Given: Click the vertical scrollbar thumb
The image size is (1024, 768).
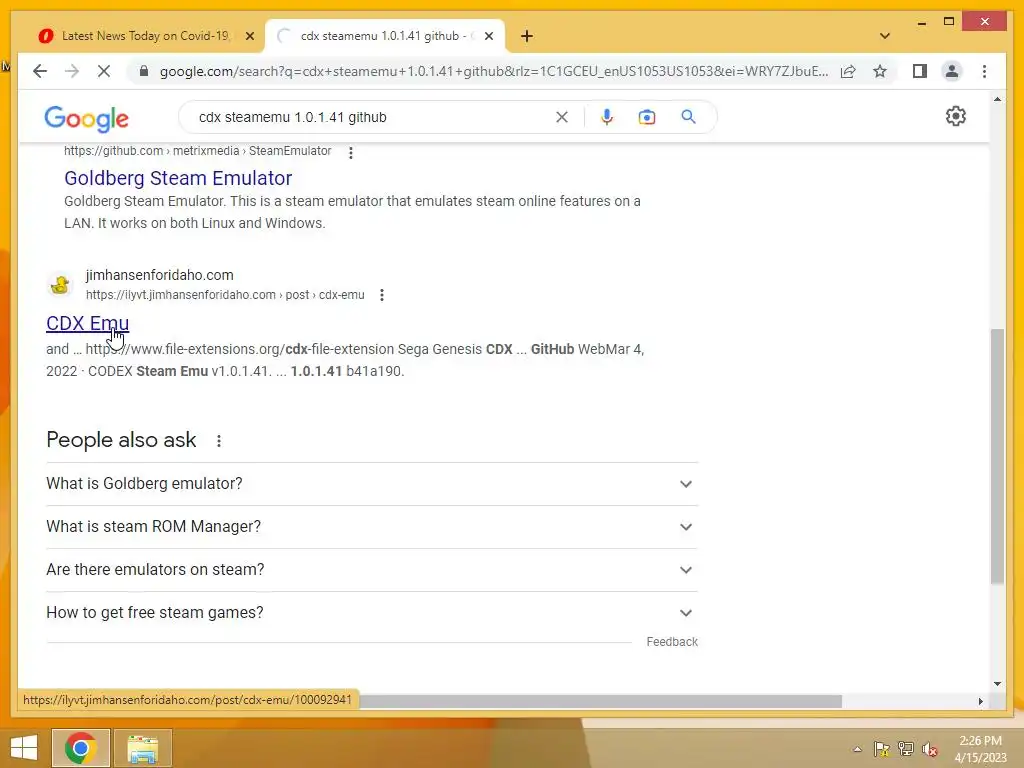Looking at the screenshot, I should 997,456.
